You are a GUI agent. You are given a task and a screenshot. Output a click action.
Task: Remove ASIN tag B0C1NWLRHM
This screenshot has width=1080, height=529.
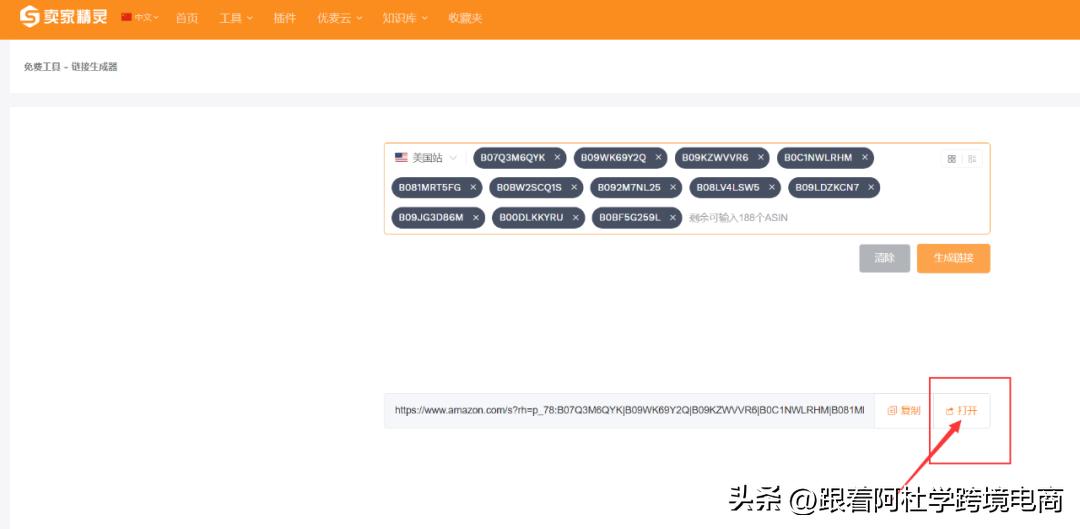(x=864, y=158)
